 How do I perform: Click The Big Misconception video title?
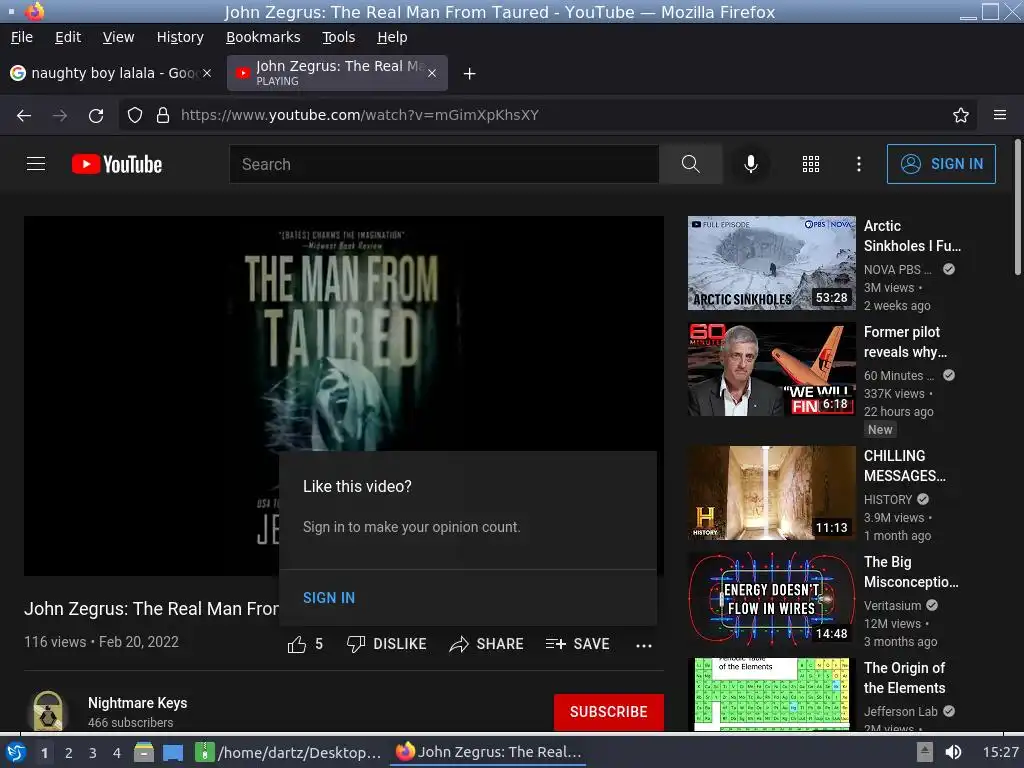(x=911, y=571)
